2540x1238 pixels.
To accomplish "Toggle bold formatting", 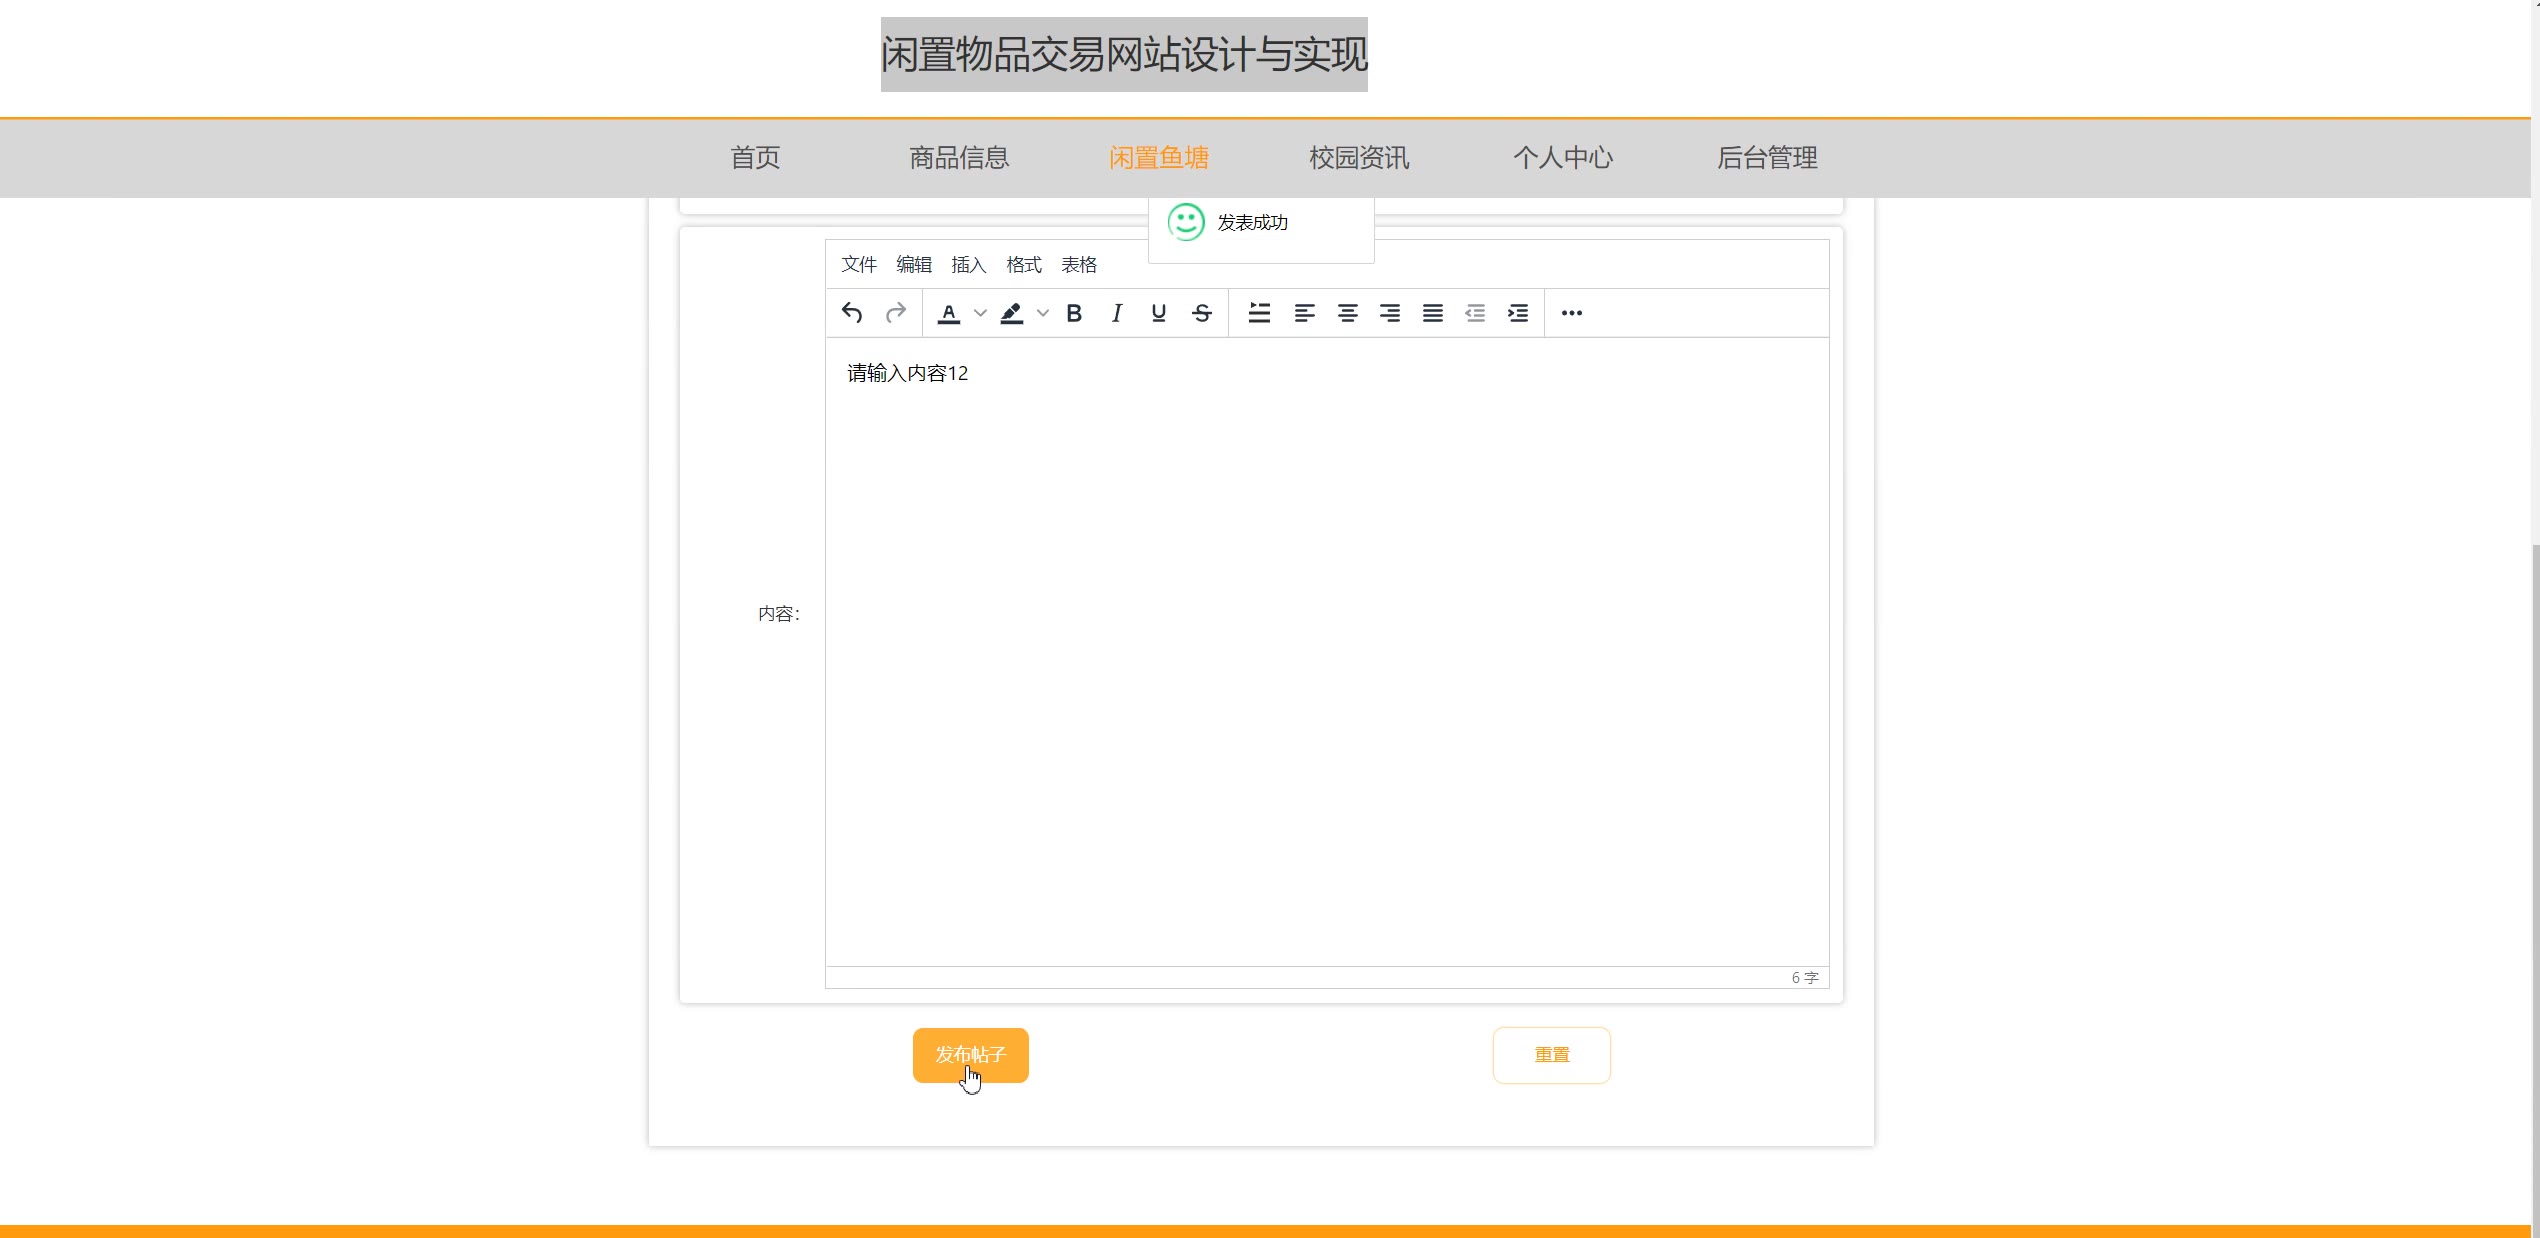I will point(1074,313).
